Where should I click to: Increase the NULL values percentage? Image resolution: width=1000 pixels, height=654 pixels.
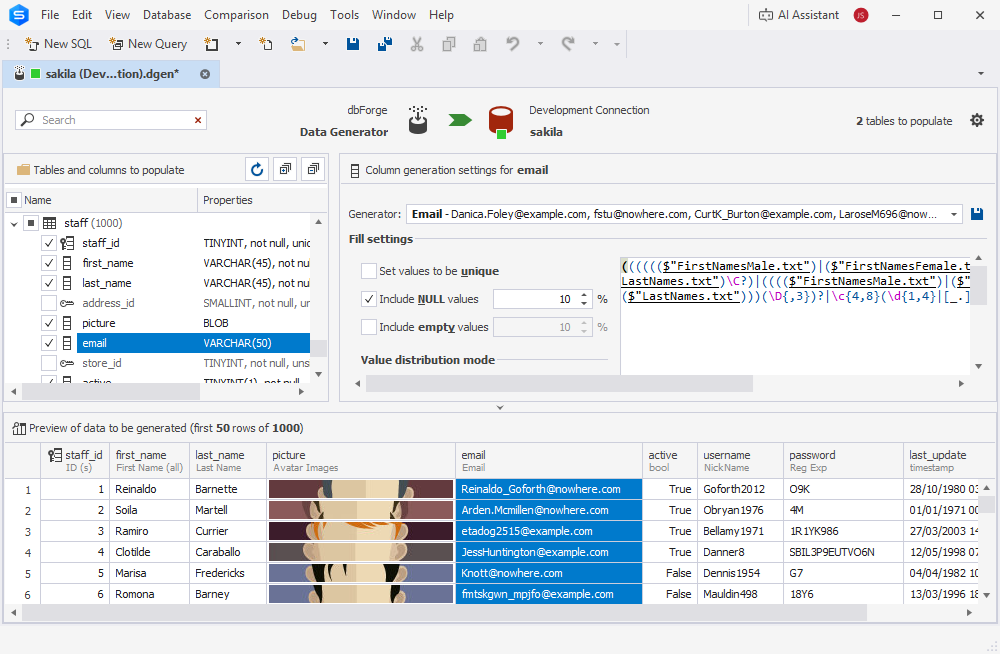coord(584,295)
